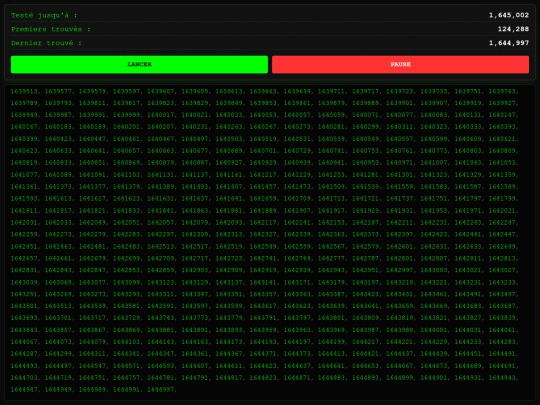Click prime 1639577 in the list
Screen dimensions: 540x405
pos(58,91)
